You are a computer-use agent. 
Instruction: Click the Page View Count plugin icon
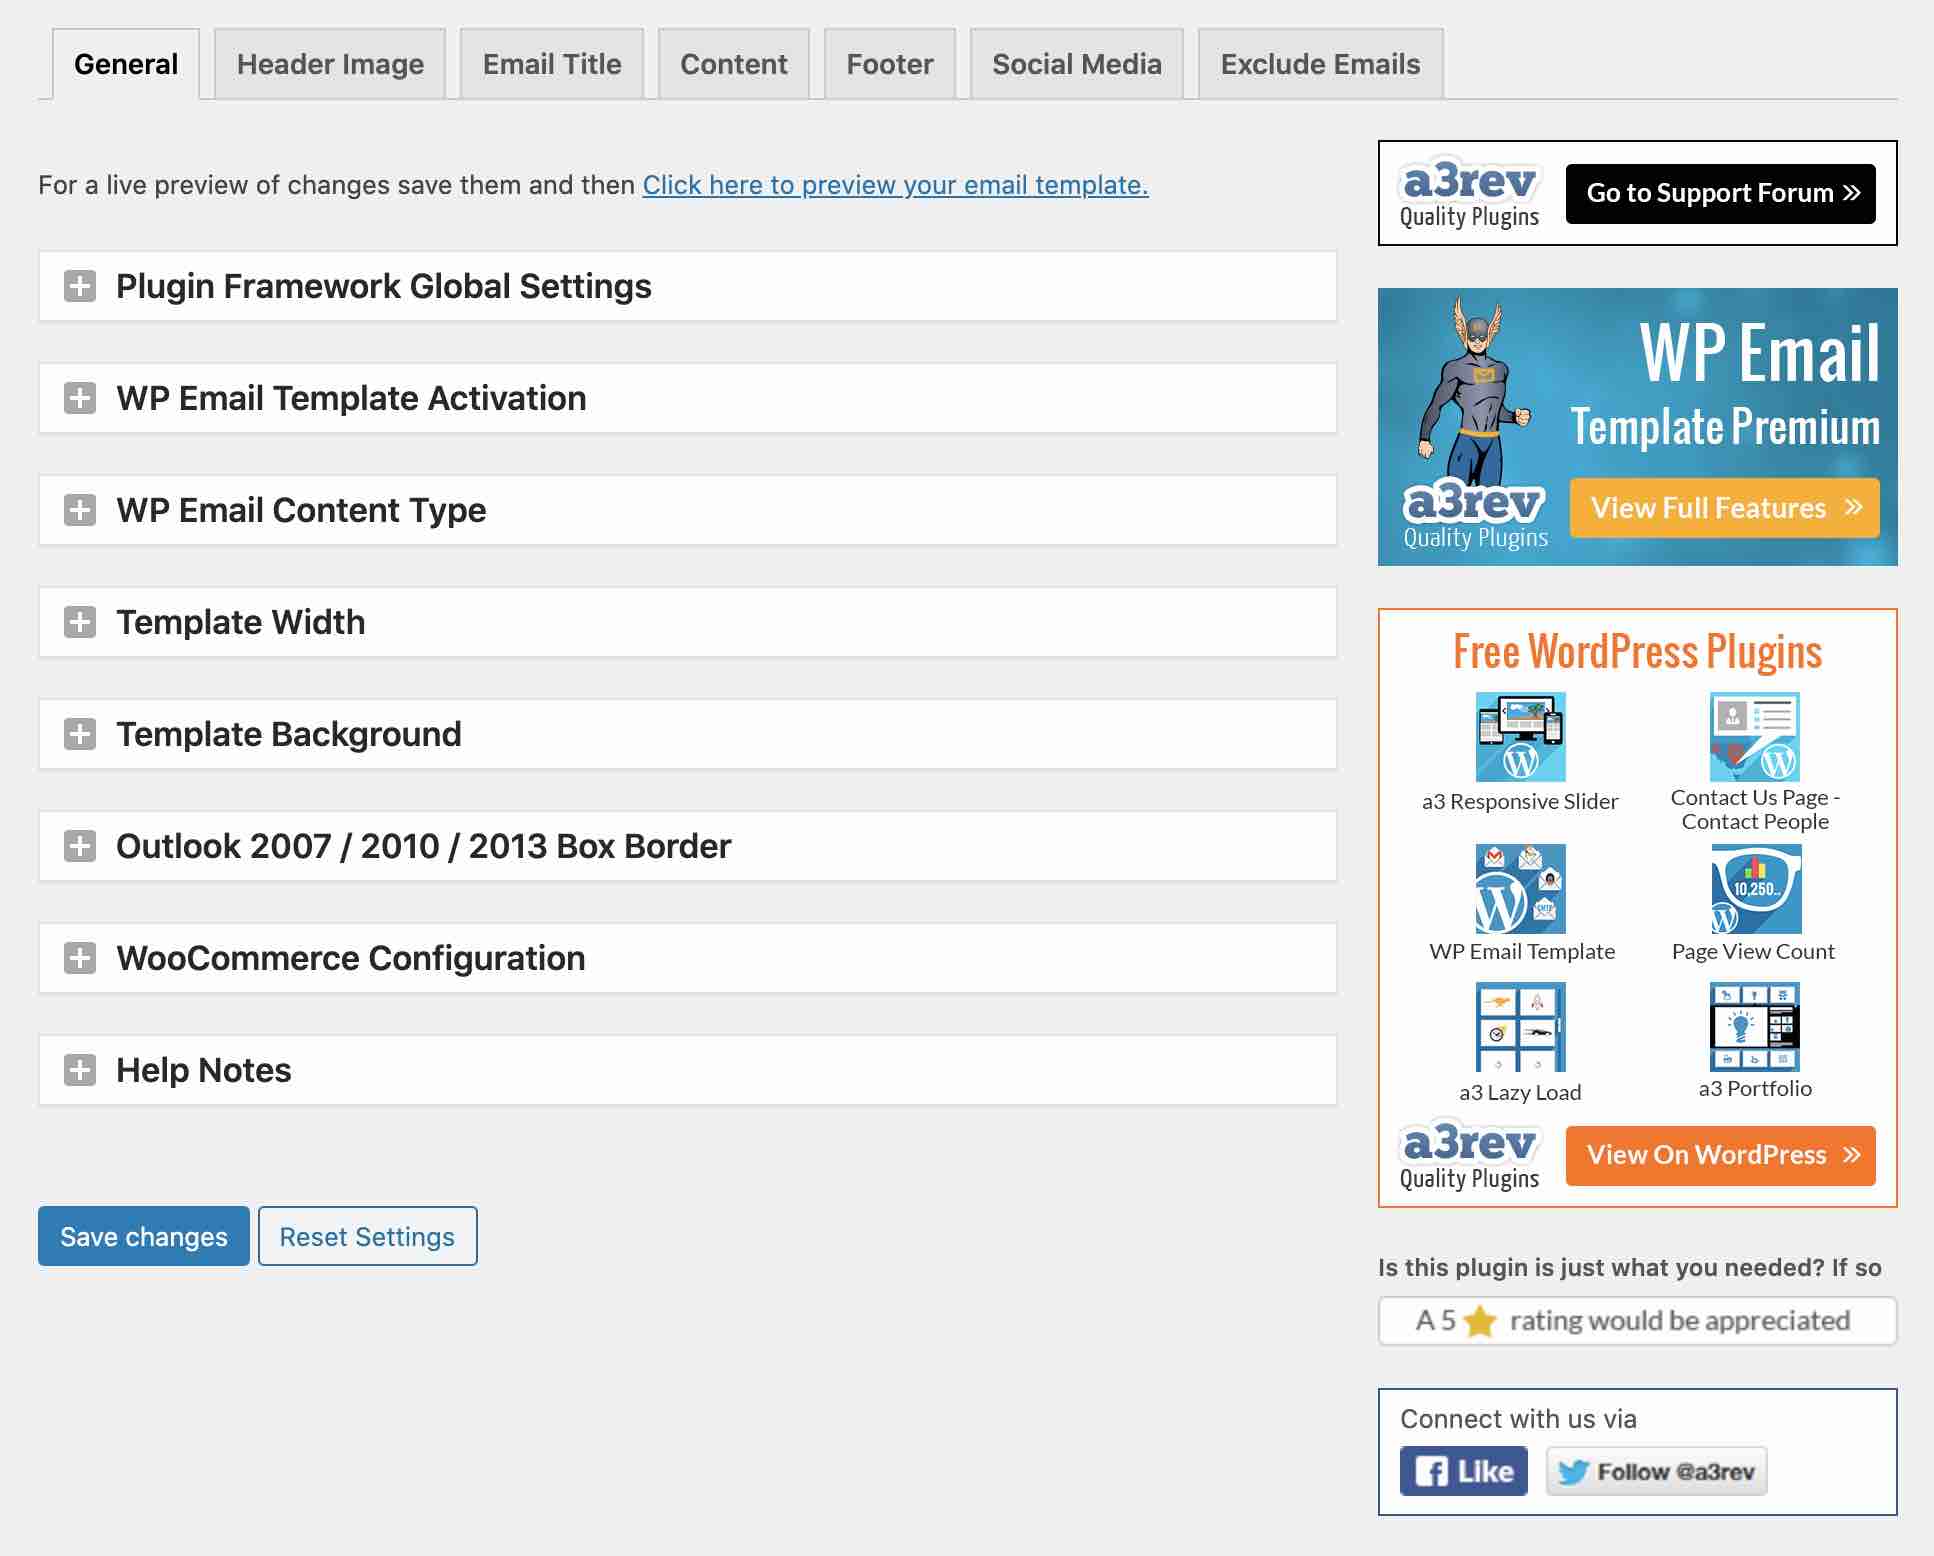[x=1754, y=888]
